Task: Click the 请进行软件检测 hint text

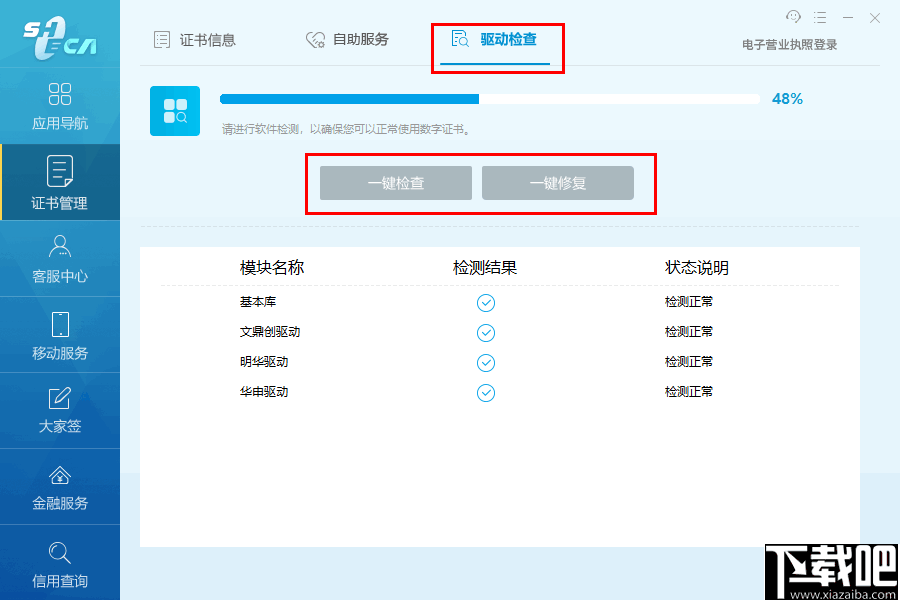Action: point(347,129)
